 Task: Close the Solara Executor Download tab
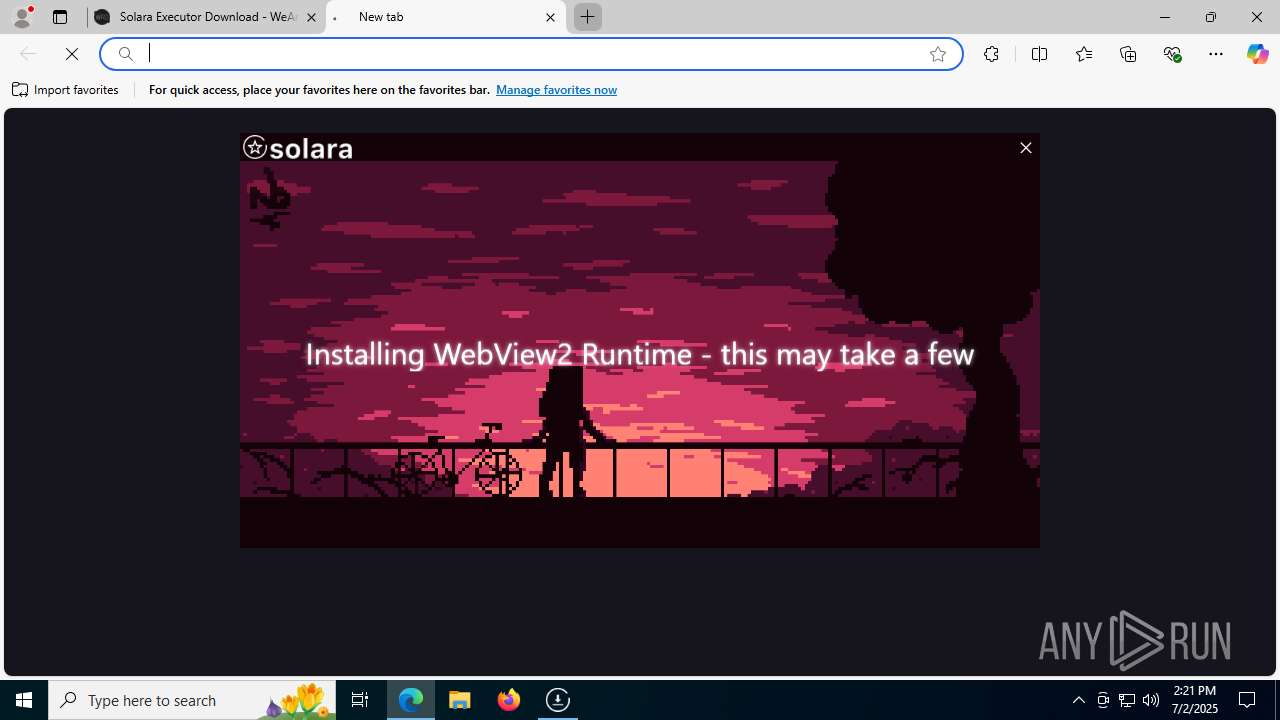311,17
